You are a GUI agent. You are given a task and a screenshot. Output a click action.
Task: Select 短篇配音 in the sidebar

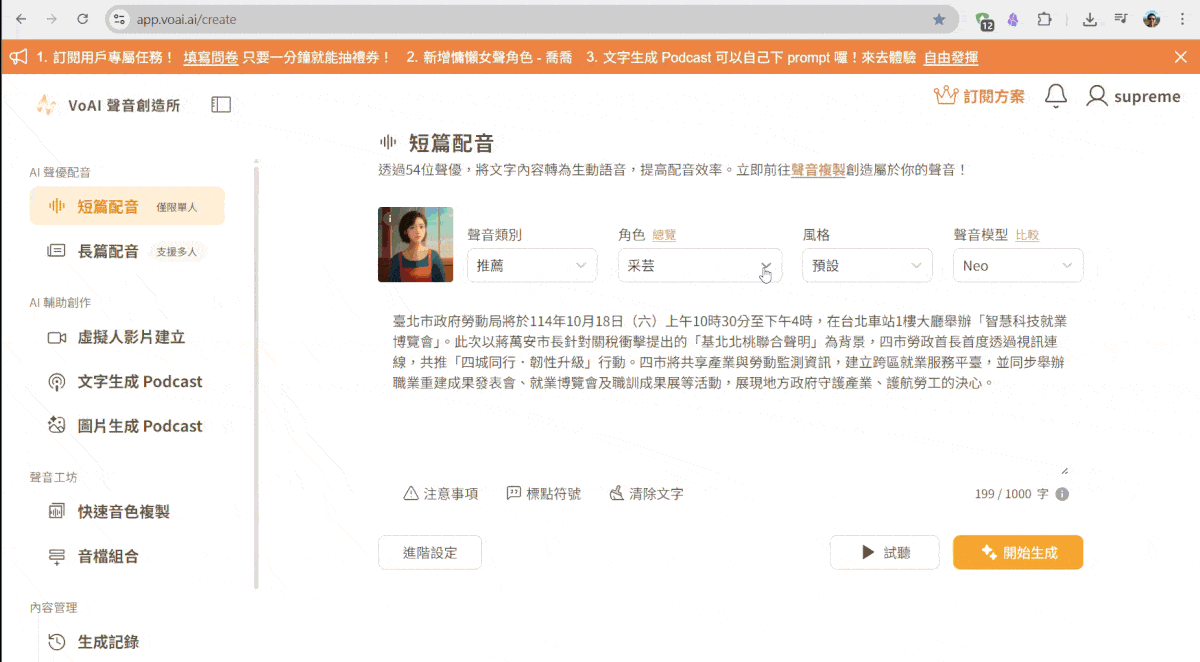point(127,206)
